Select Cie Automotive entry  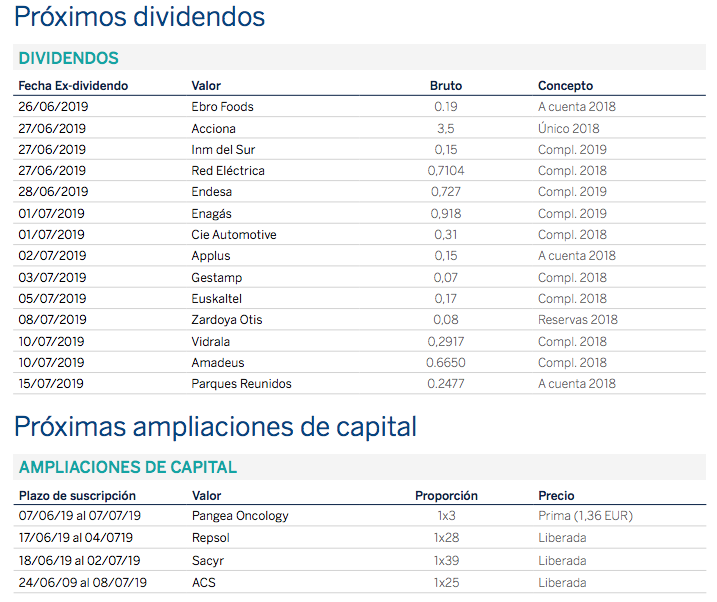pyautogui.click(x=234, y=234)
